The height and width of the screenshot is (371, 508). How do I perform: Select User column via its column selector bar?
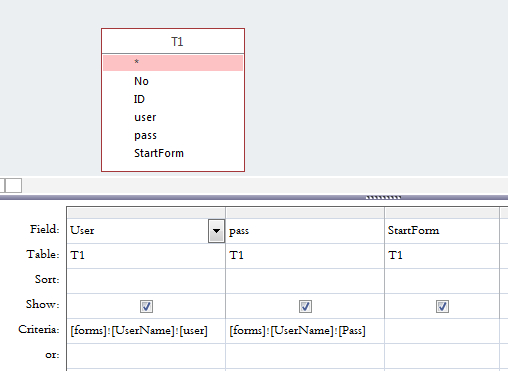point(146,213)
